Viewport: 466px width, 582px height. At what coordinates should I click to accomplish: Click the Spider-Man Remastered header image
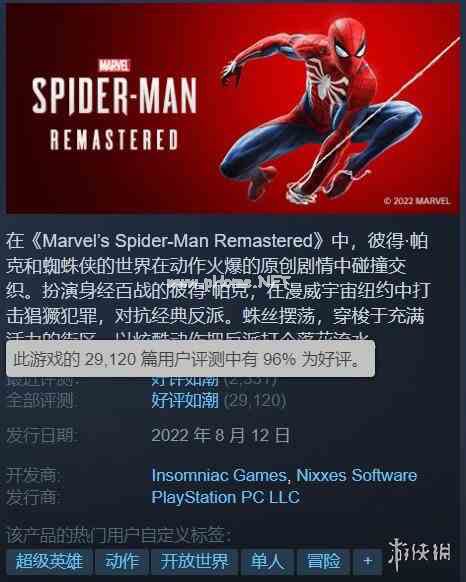(x=233, y=108)
